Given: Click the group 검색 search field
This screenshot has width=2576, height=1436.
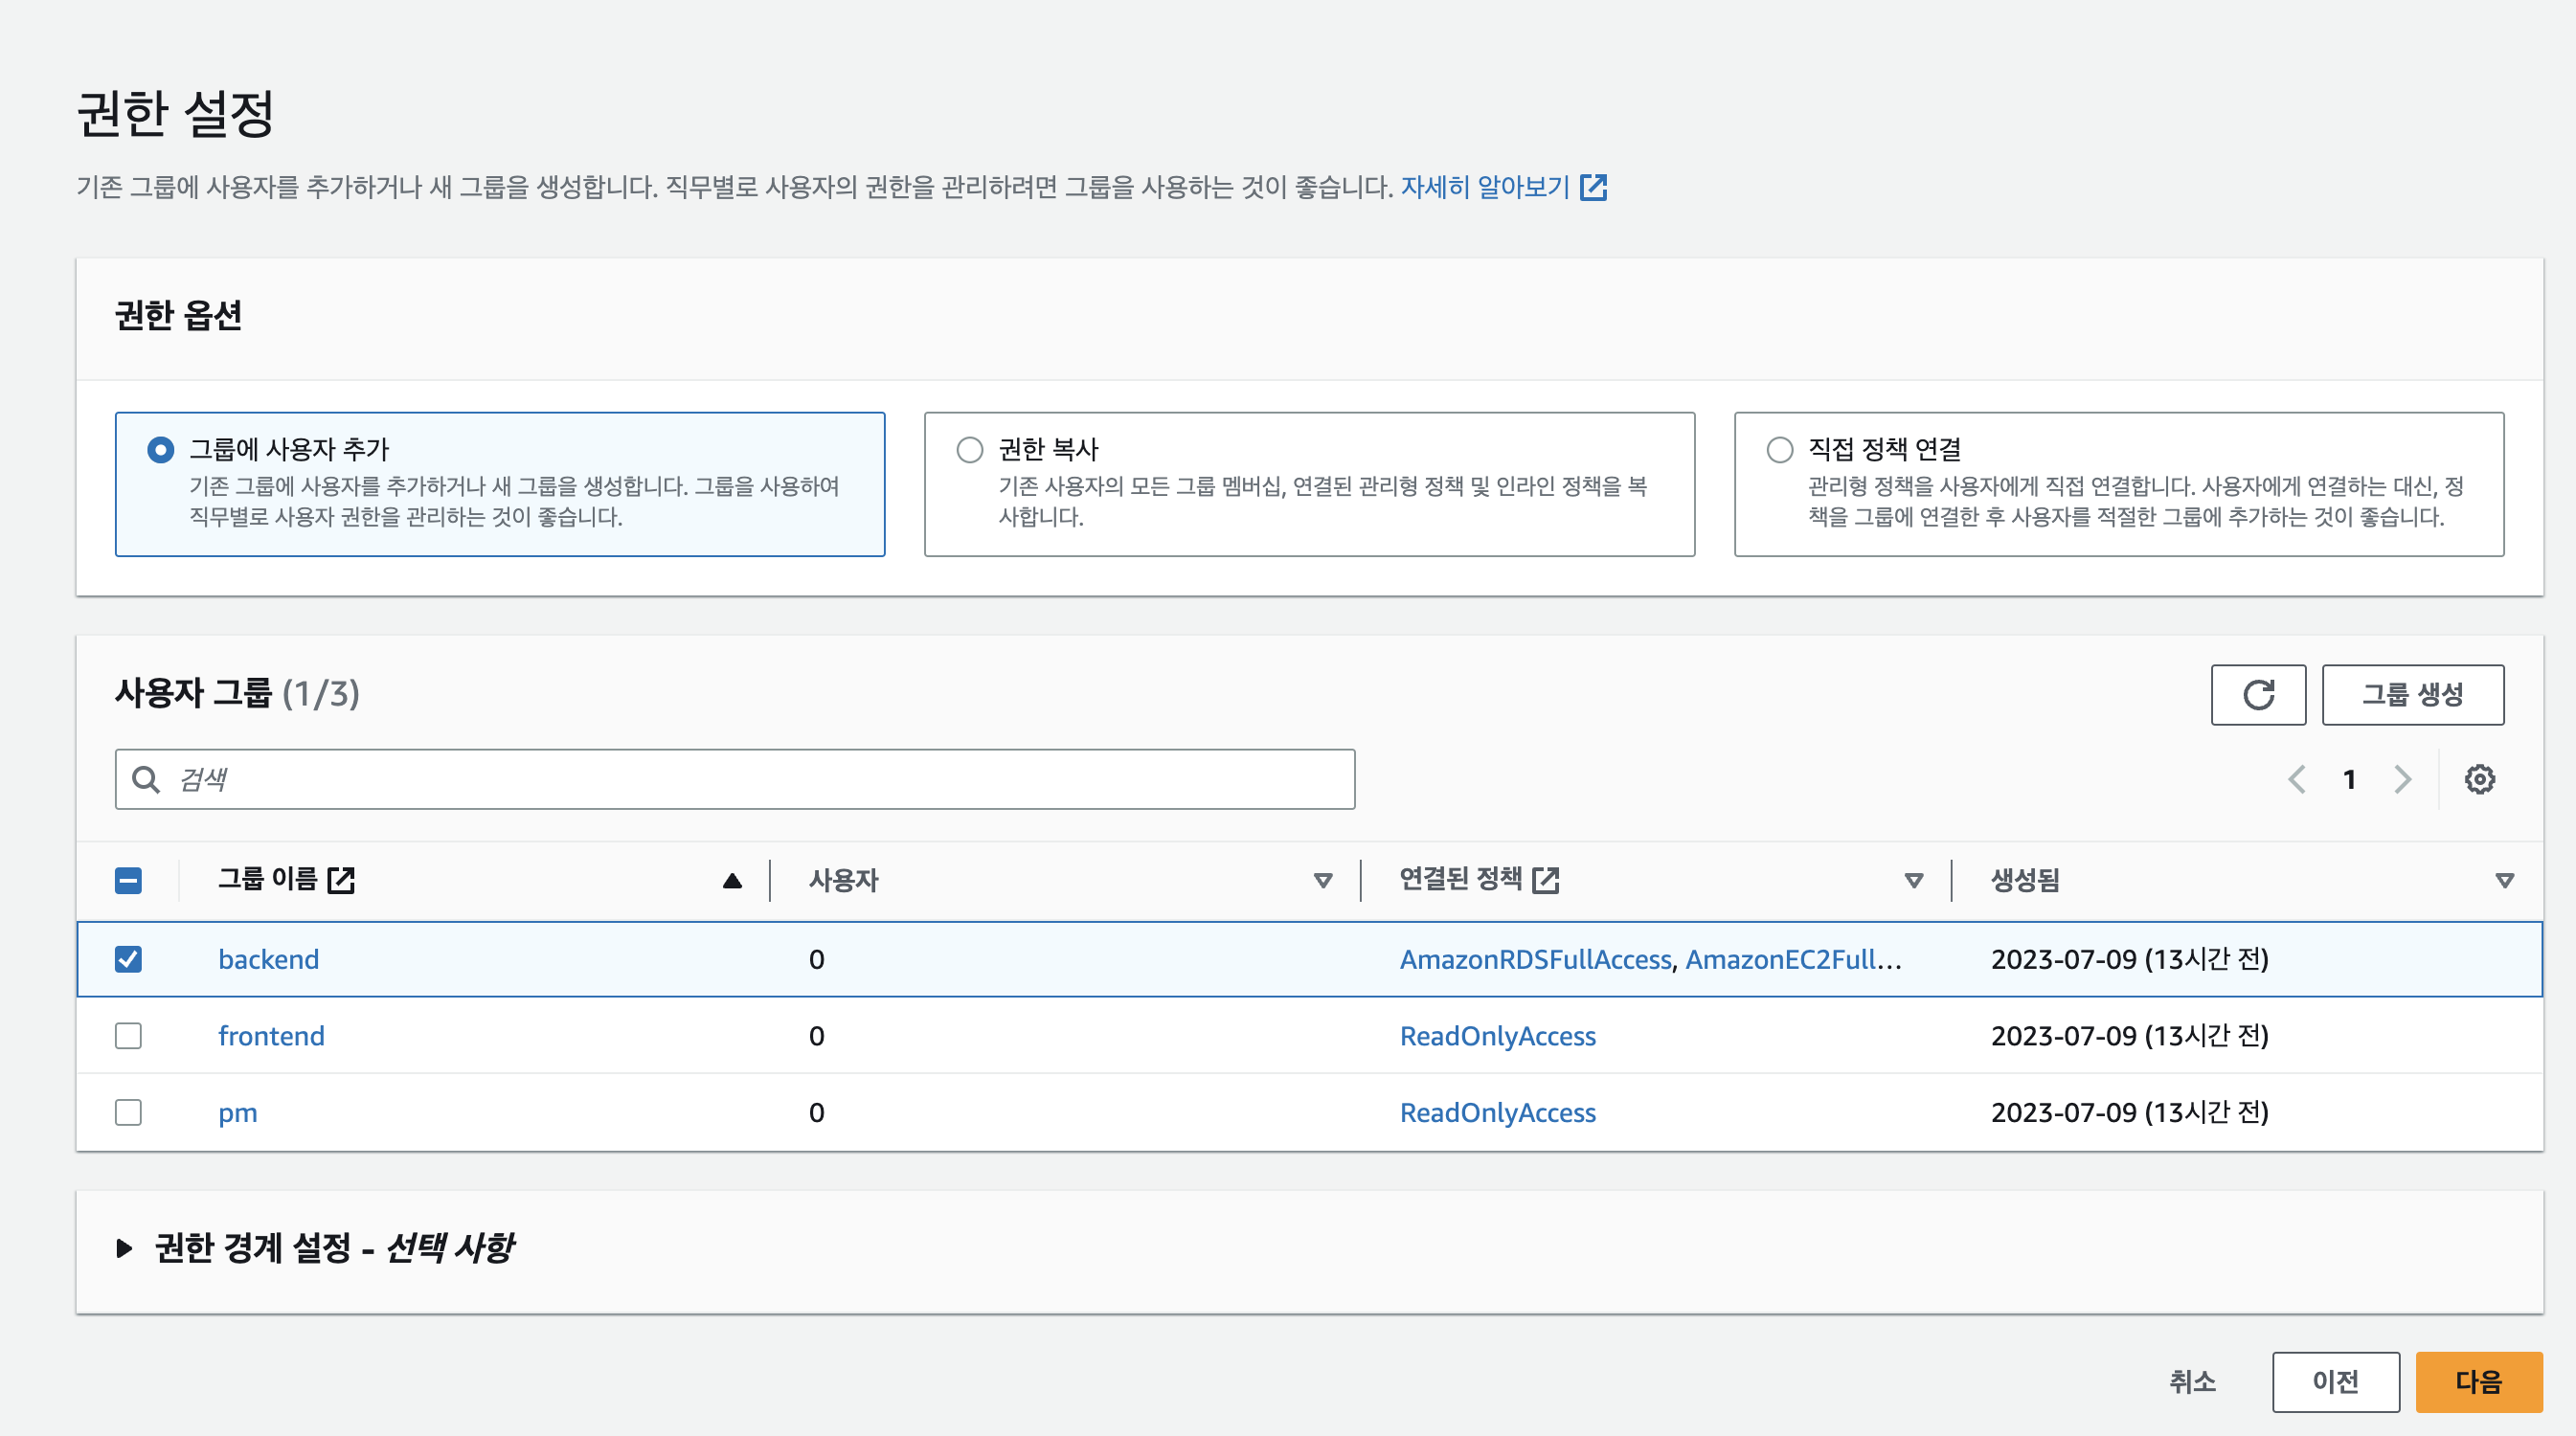Looking at the screenshot, I should [x=735, y=779].
